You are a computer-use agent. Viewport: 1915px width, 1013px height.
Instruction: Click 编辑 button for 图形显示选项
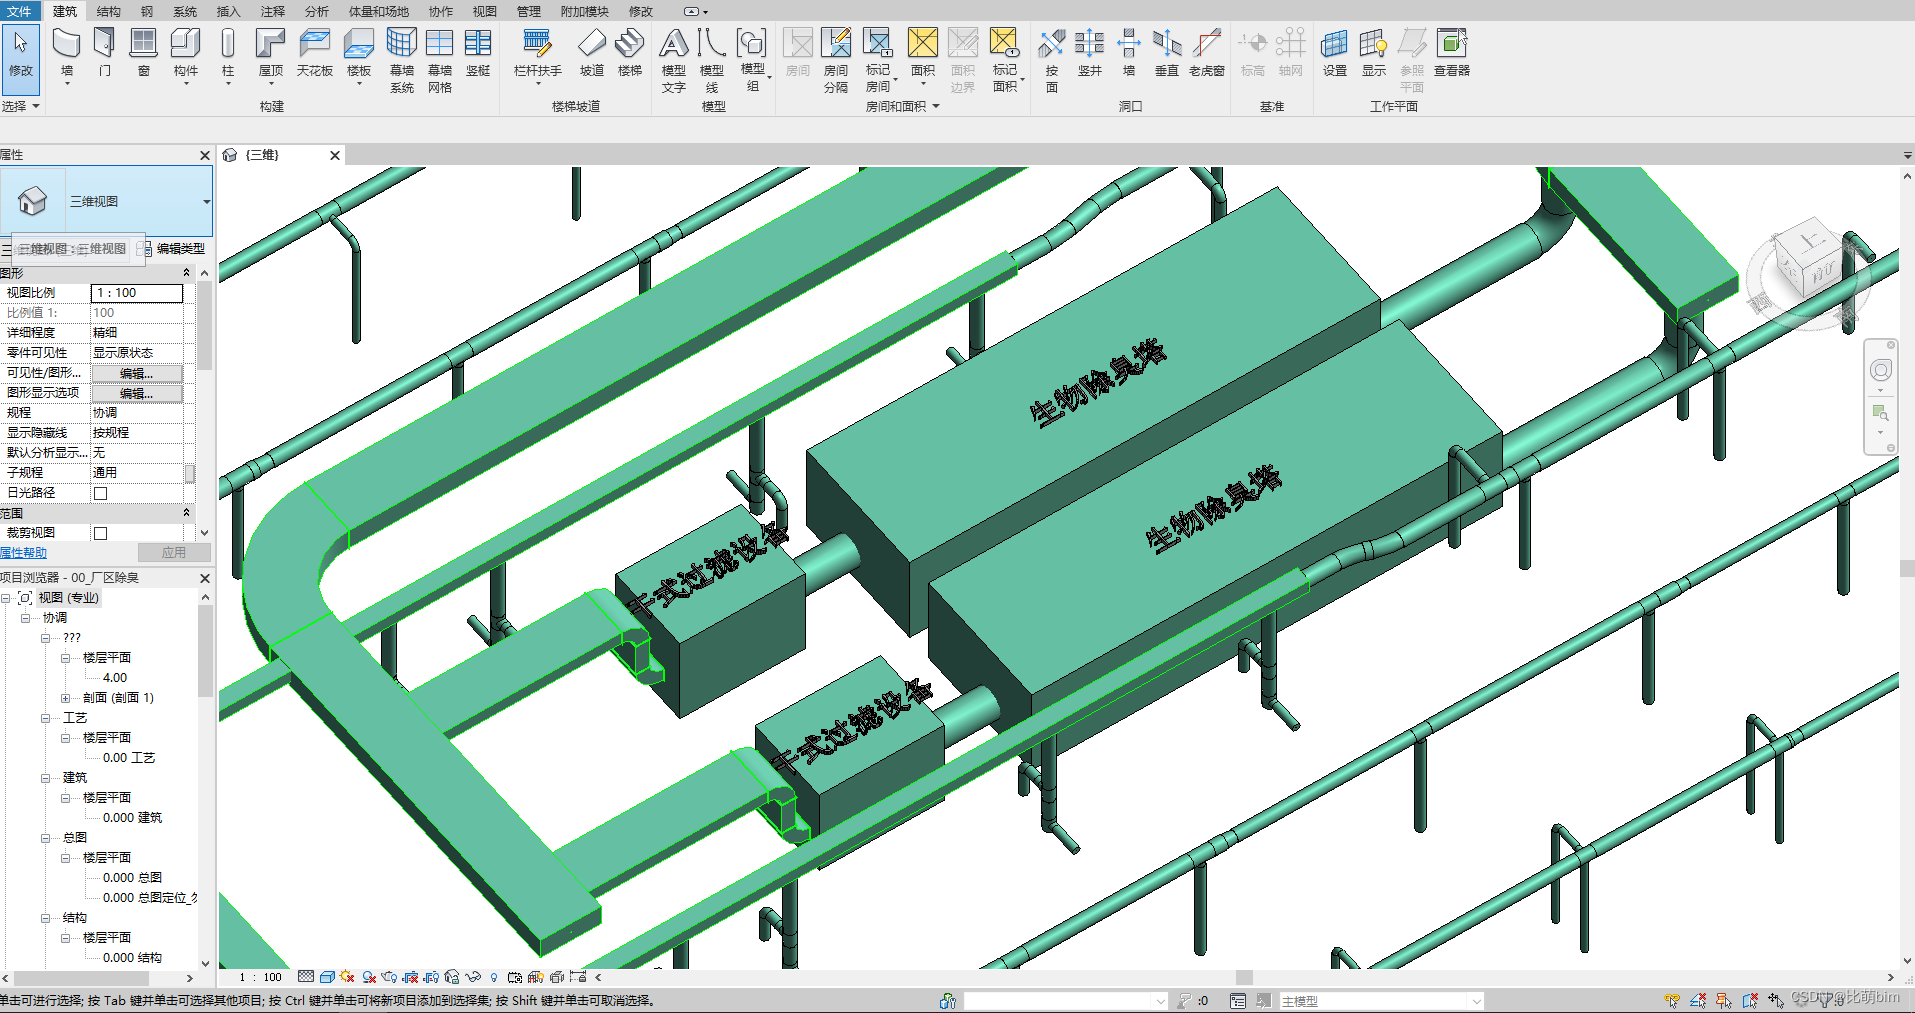click(x=137, y=393)
